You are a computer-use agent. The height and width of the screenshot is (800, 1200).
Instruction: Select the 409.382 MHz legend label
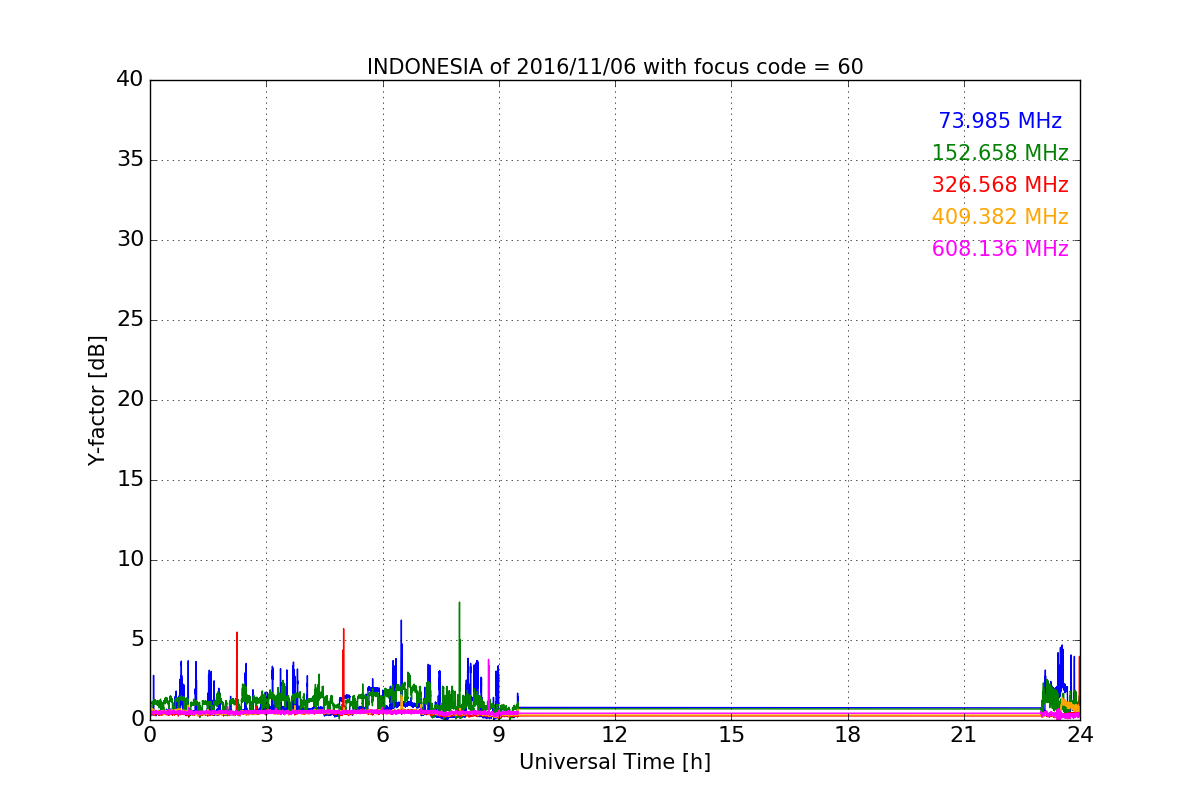click(1000, 217)
